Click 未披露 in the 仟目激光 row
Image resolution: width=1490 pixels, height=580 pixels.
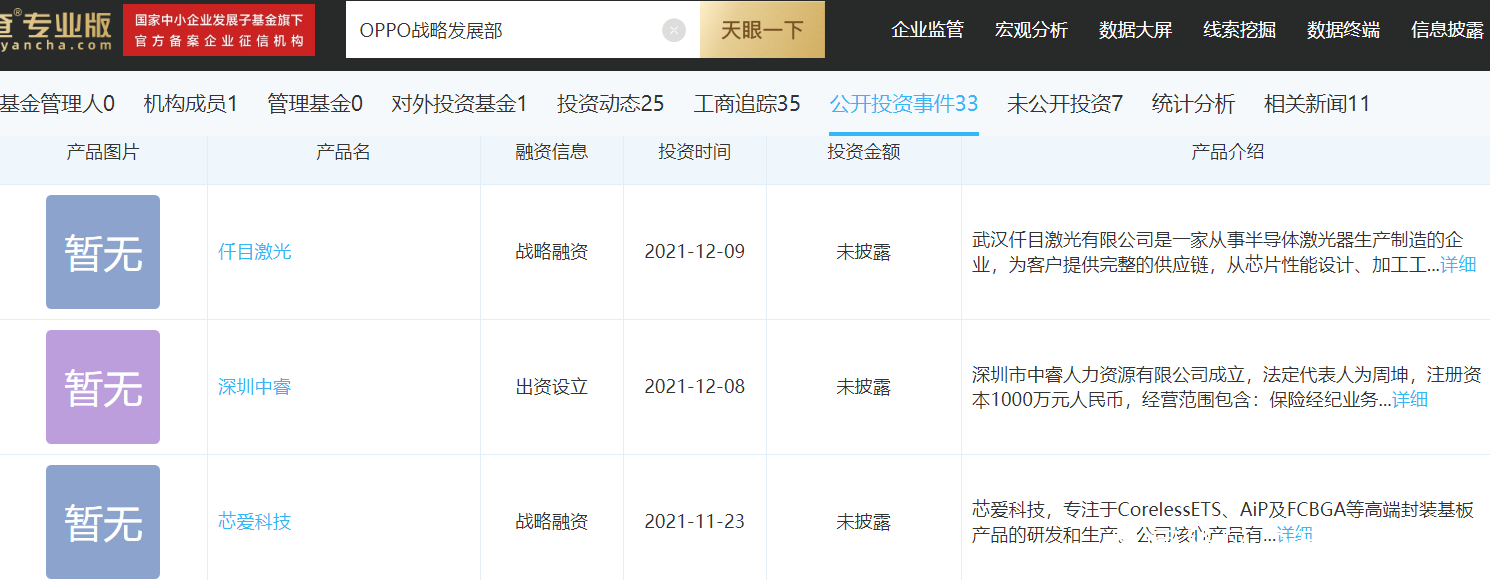[x=864, y=251]
